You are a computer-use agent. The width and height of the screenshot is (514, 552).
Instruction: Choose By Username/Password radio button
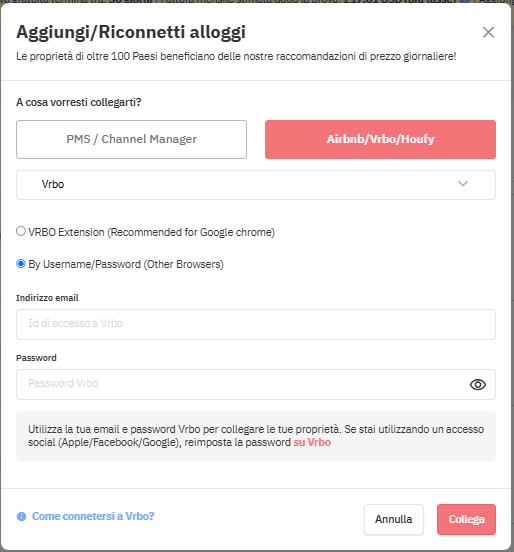[x=21, y=264]
